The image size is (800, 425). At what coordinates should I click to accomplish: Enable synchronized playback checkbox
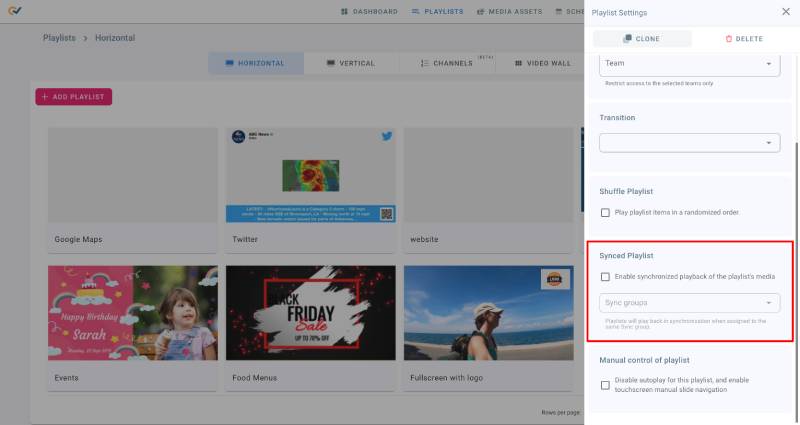pyautogui.click(x=605, y=277)
